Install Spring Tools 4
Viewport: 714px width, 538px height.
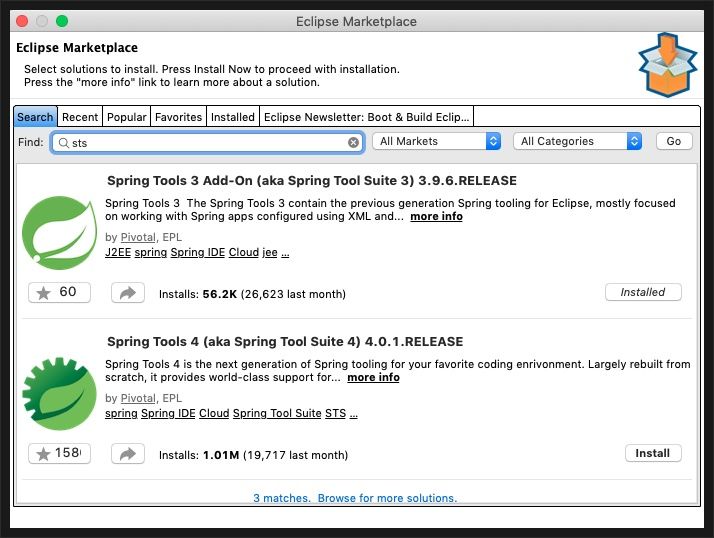pos(653,453)
